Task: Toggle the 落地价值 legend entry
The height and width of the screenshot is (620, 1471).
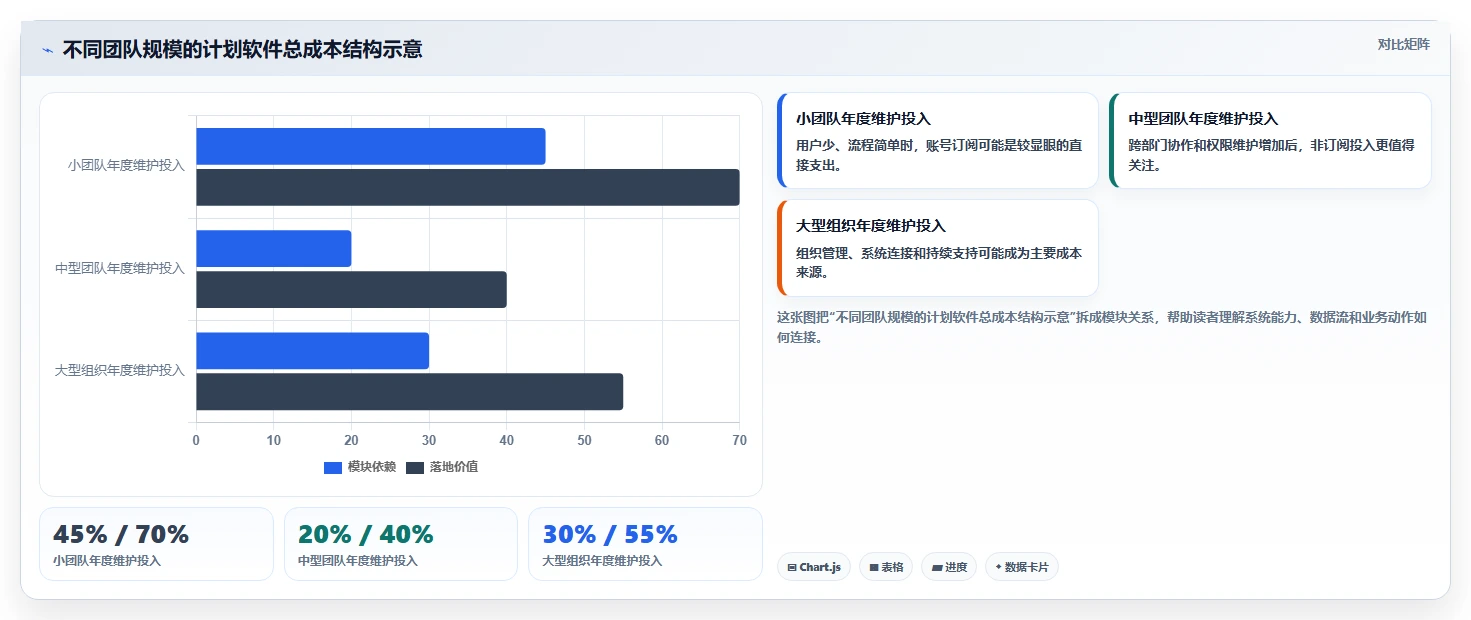Action: point(442,467)
